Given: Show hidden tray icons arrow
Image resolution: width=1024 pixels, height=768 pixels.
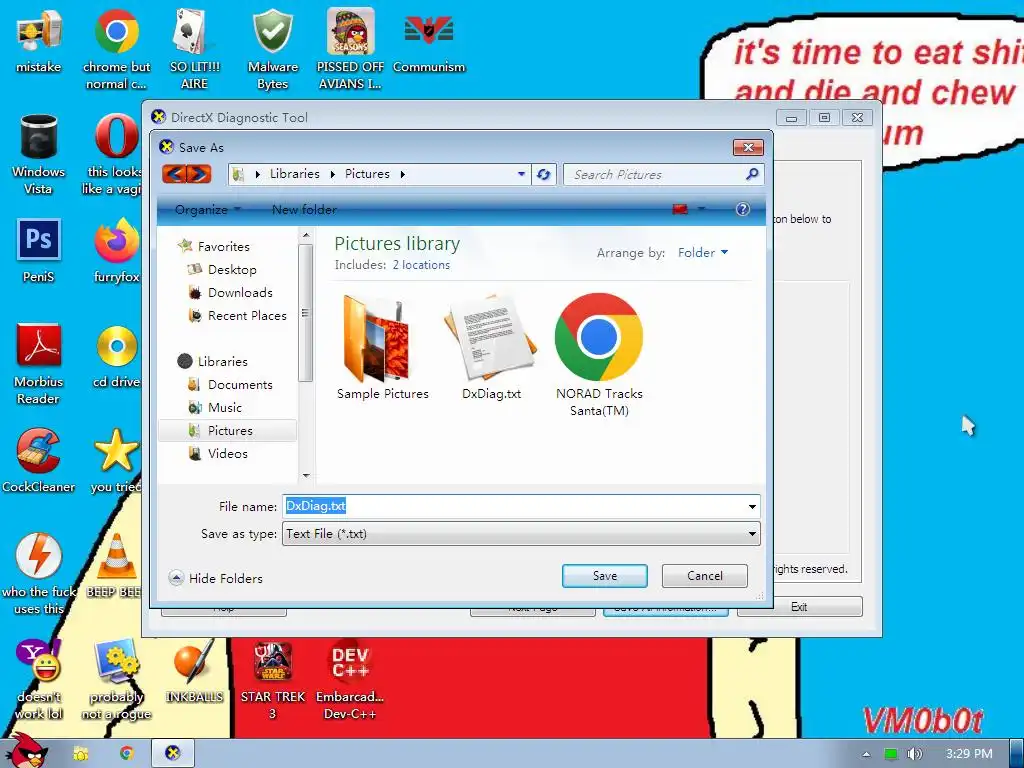Looking at the screenshot, I should (866, 754).
